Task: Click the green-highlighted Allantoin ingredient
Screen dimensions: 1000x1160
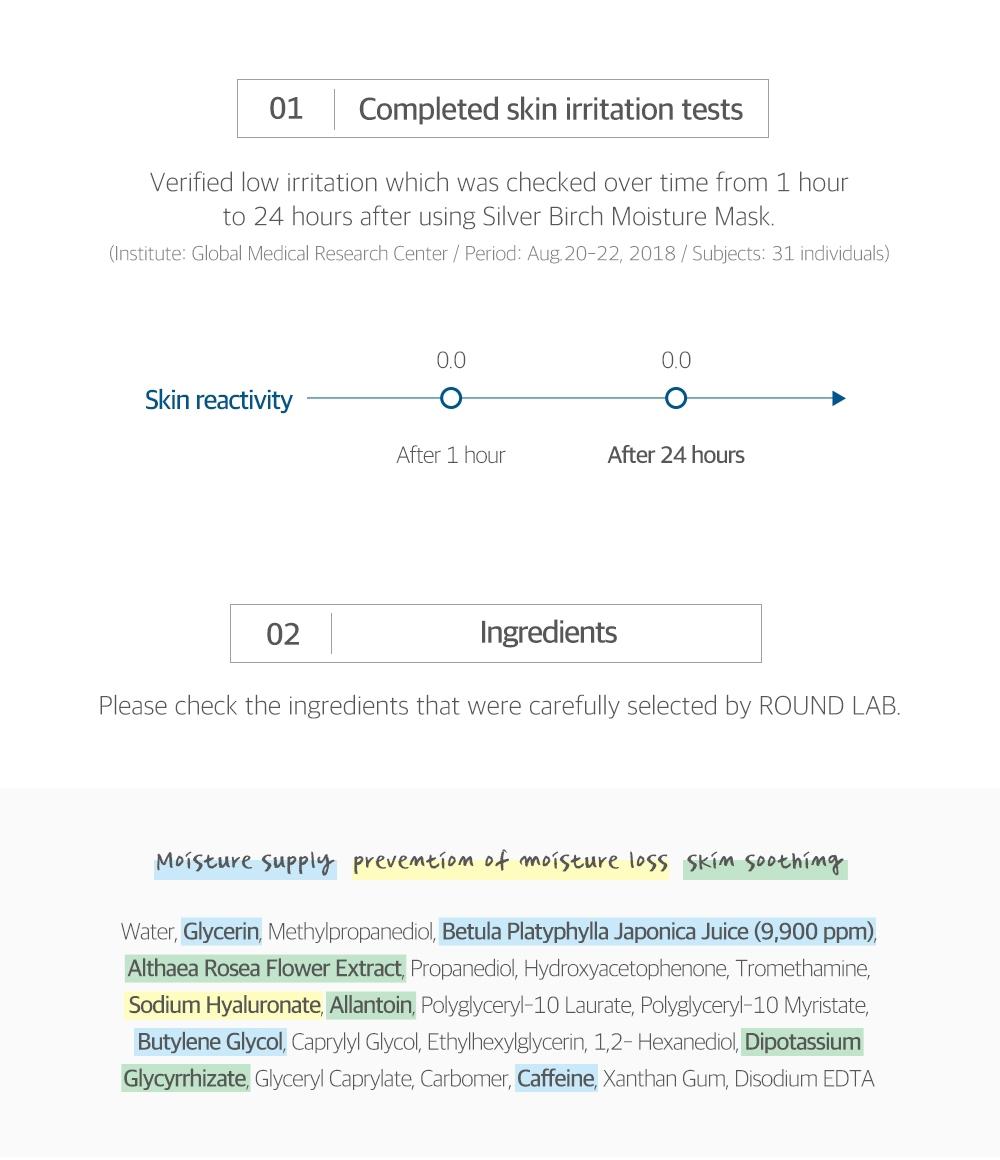Action: [371, 1005]
